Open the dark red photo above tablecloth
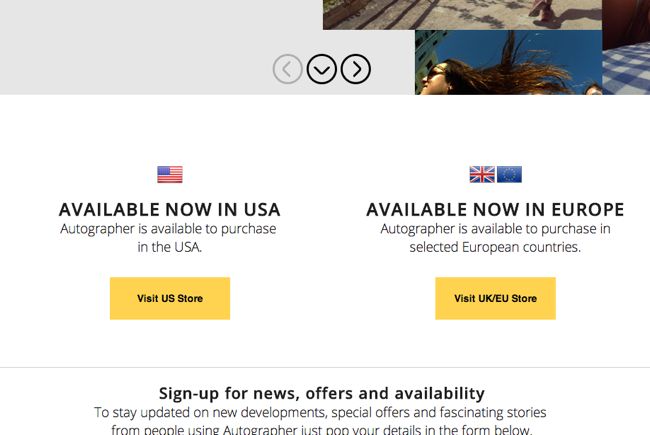 click(626, 22)
